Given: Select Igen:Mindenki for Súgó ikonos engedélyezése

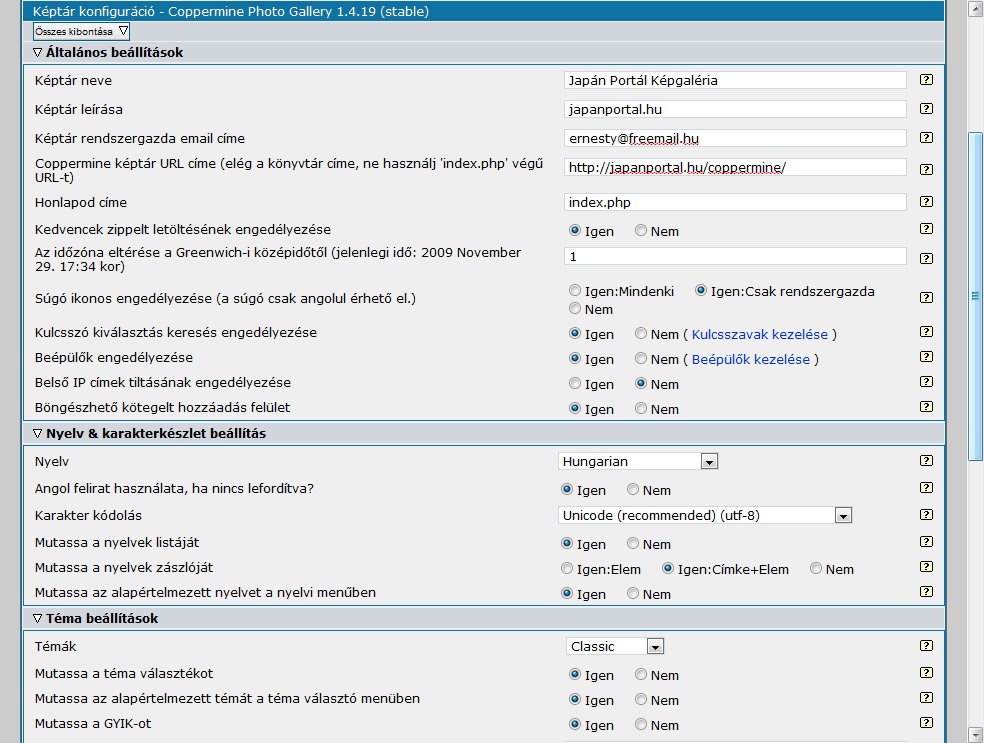Looking at the screenshot, I should (575, 291).
